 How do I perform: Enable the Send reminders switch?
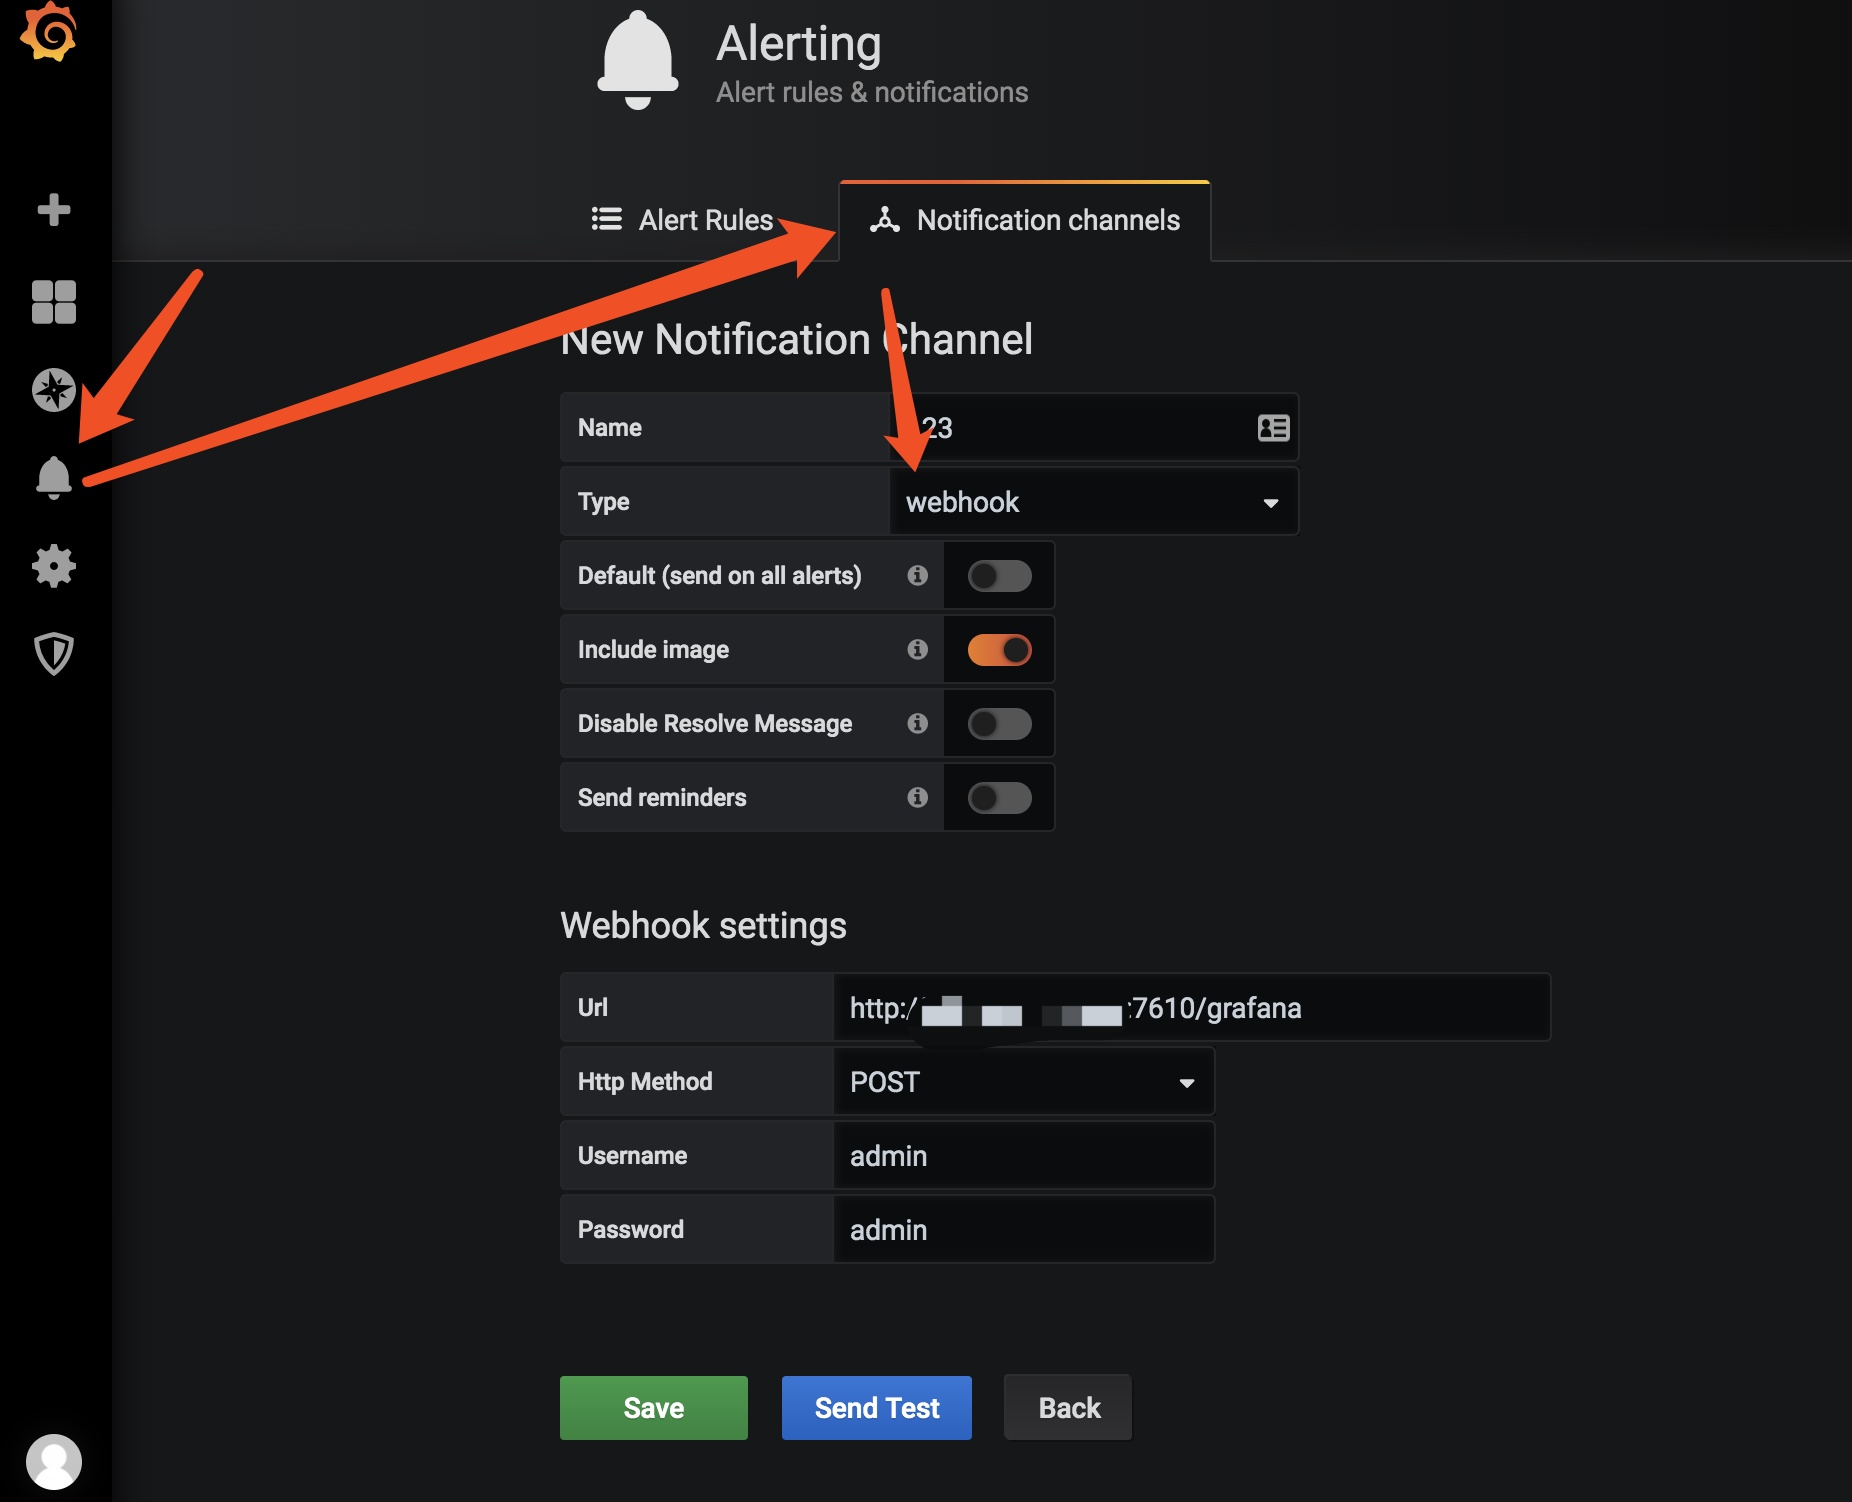(x=999, y=798)
